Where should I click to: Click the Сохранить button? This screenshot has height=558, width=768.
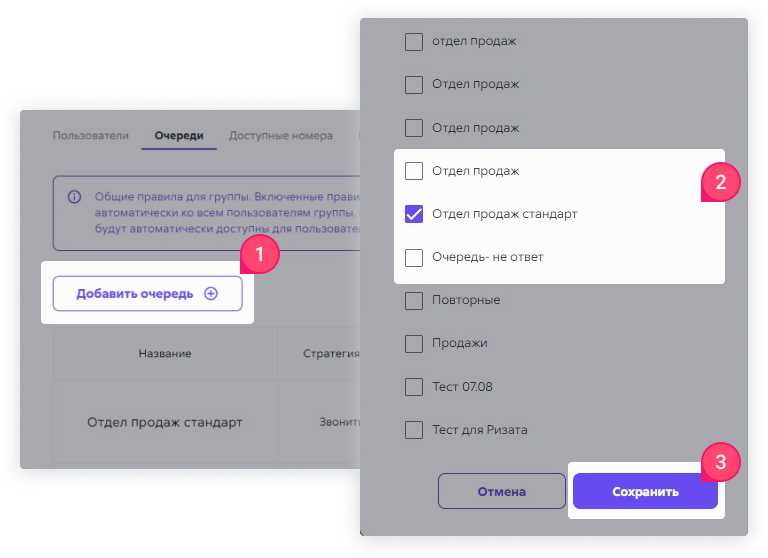(645, 491)
